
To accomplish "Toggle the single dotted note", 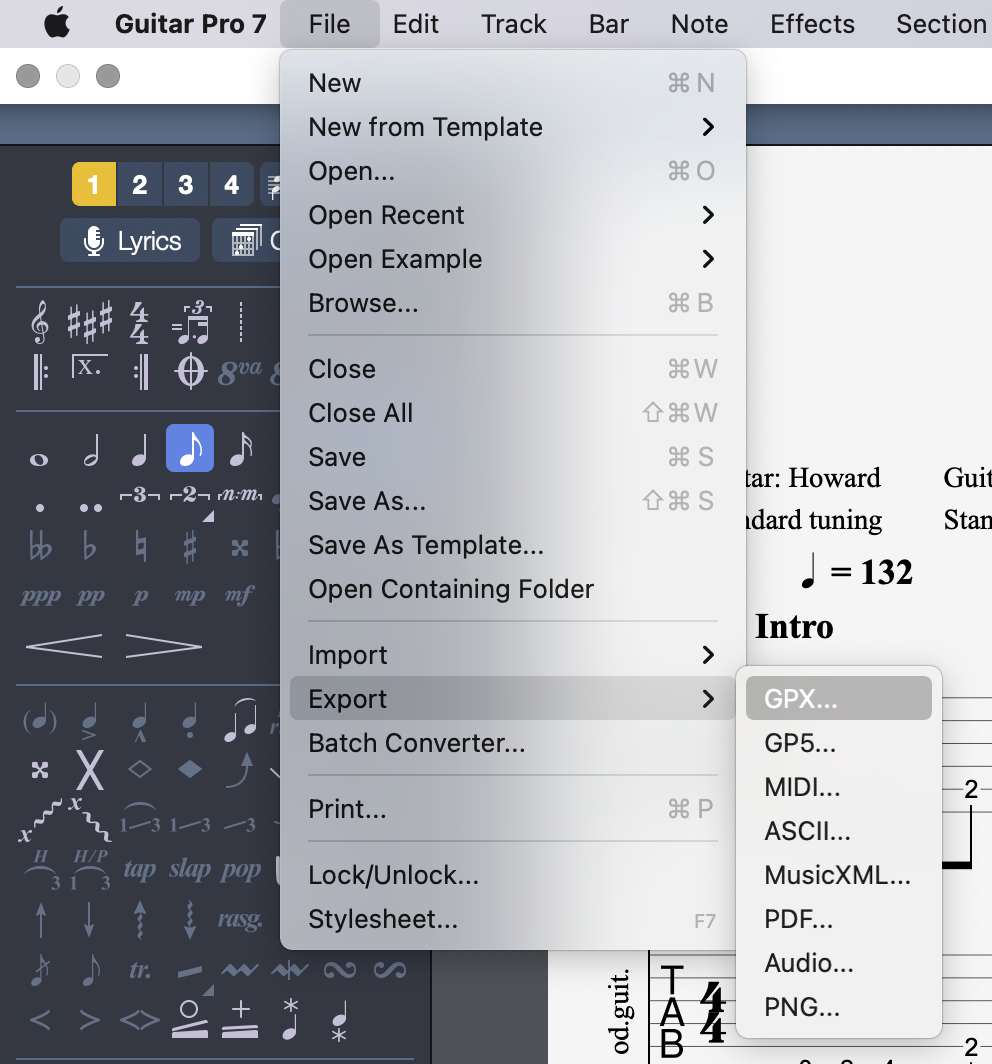I will tap(40, 508).
